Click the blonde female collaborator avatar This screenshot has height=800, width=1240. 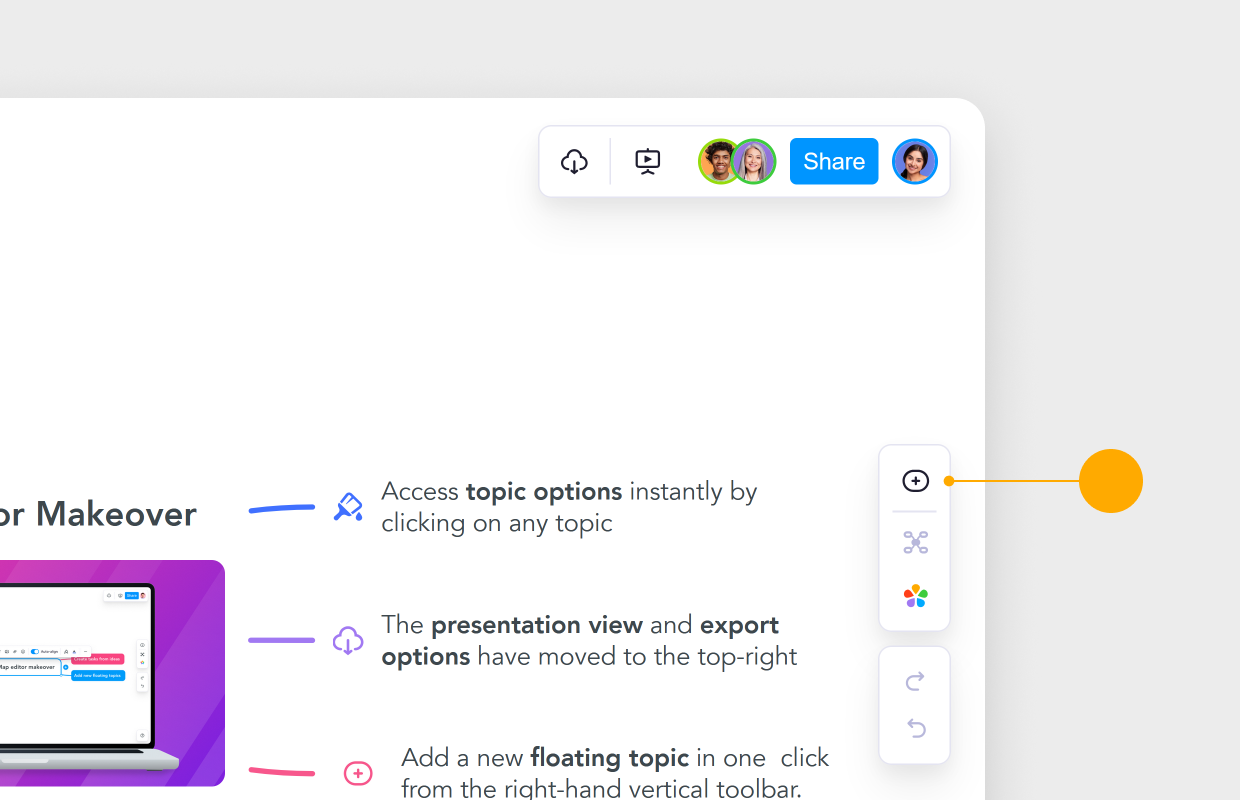pyautogui.click(x=755, y=161)
